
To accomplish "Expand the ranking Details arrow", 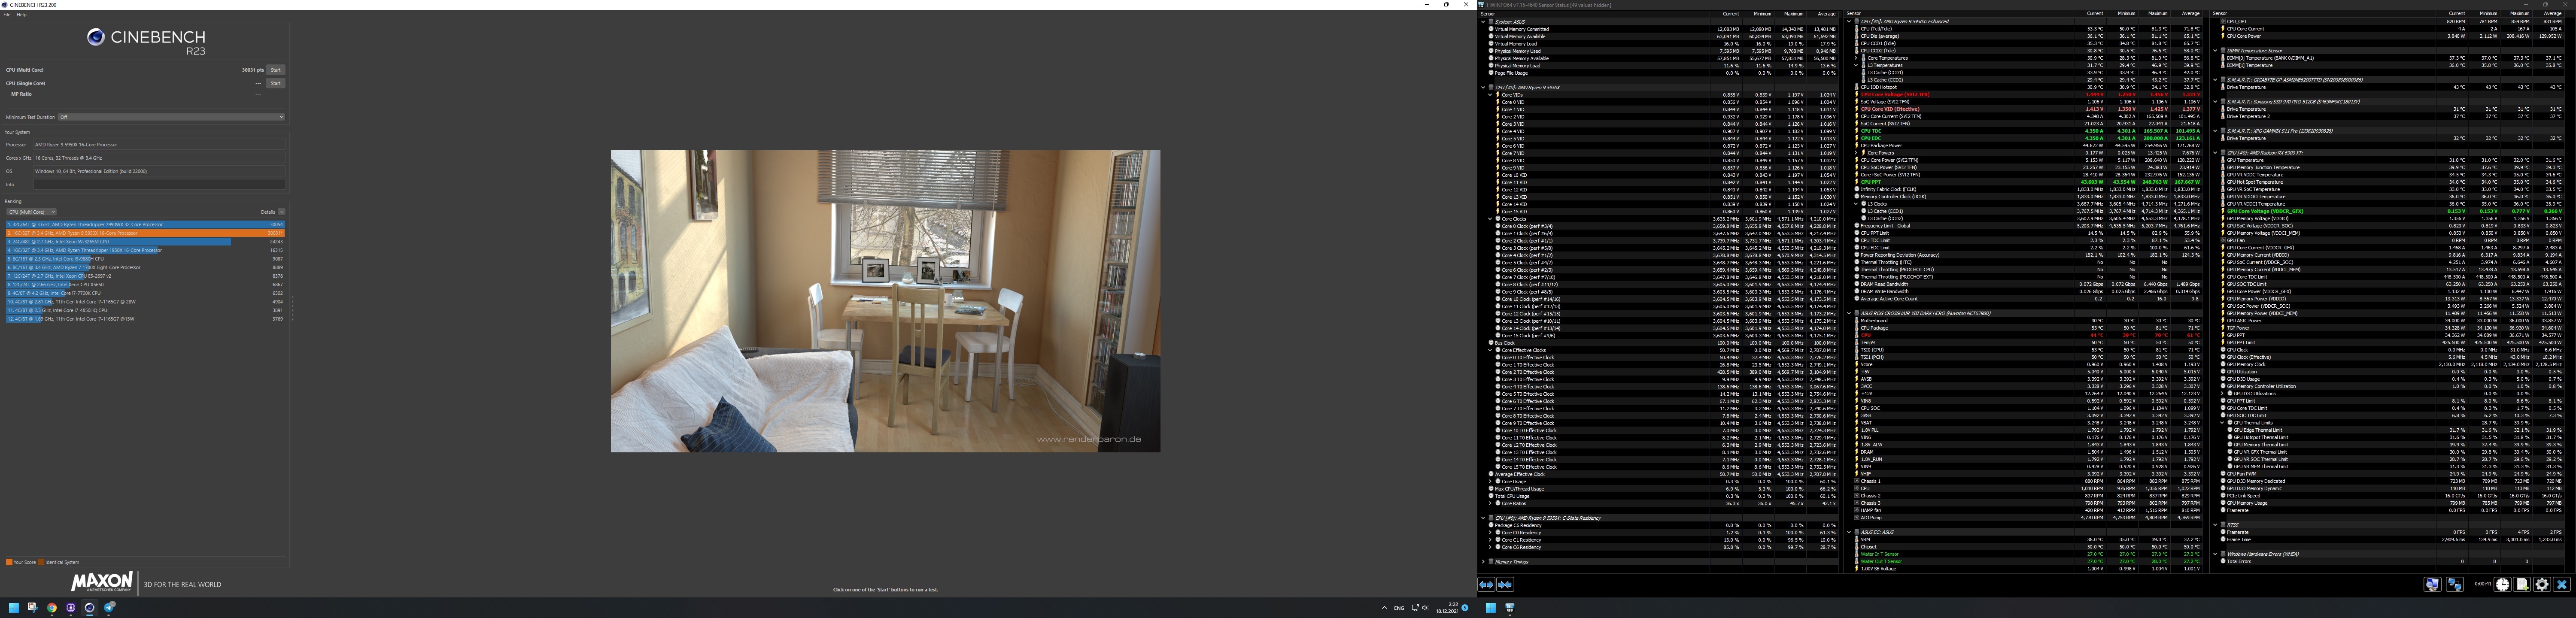I will (x=282, y=212).
